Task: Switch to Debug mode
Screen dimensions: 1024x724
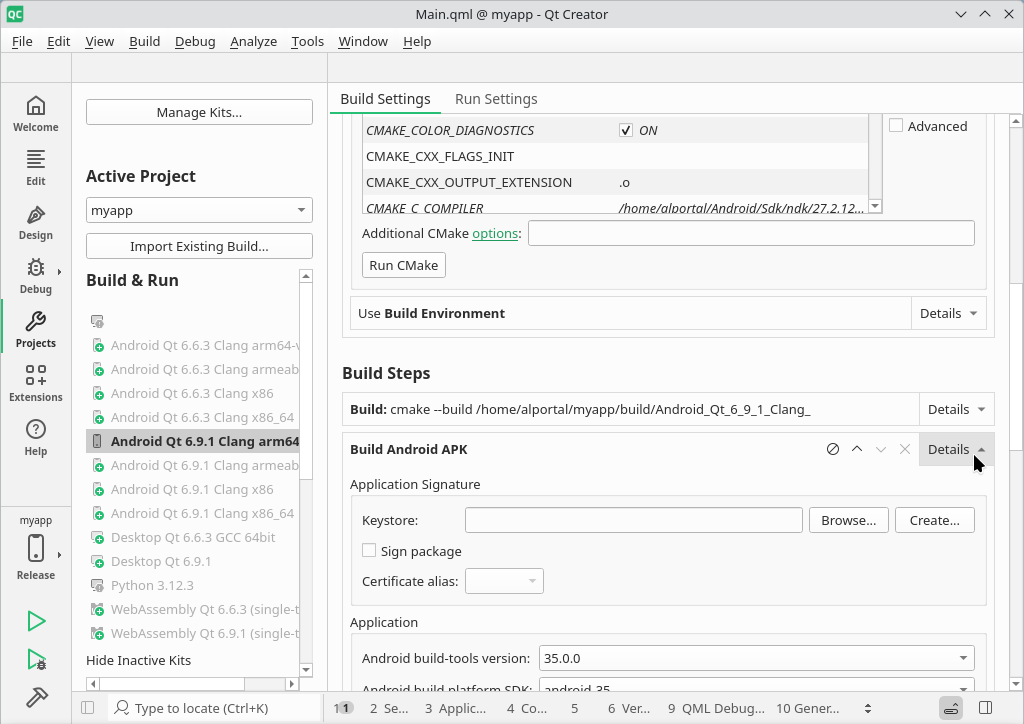Action: pos(36,276)
